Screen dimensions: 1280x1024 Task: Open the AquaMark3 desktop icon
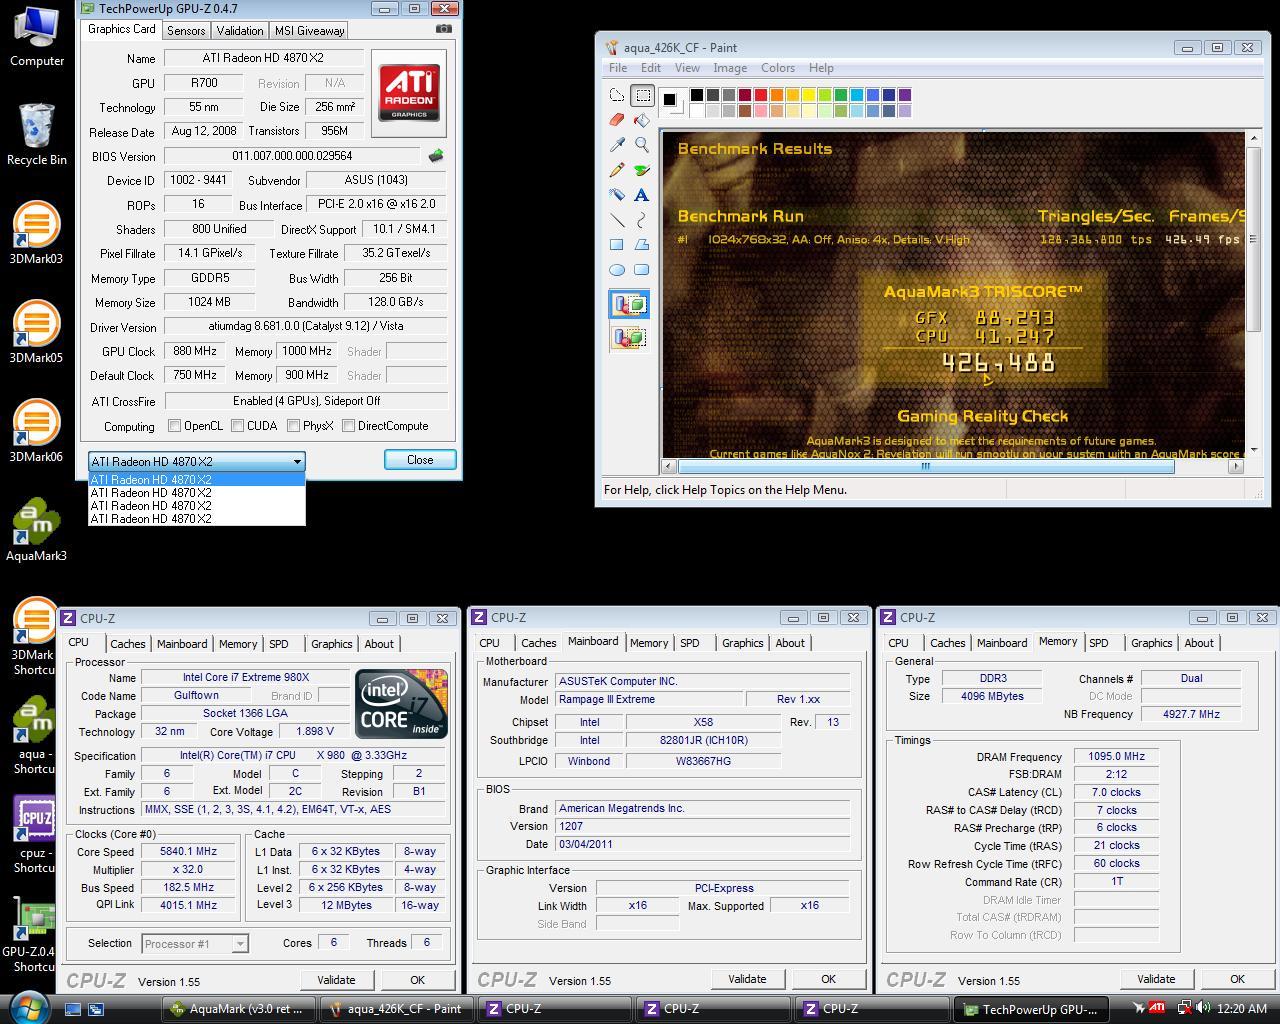36,530
